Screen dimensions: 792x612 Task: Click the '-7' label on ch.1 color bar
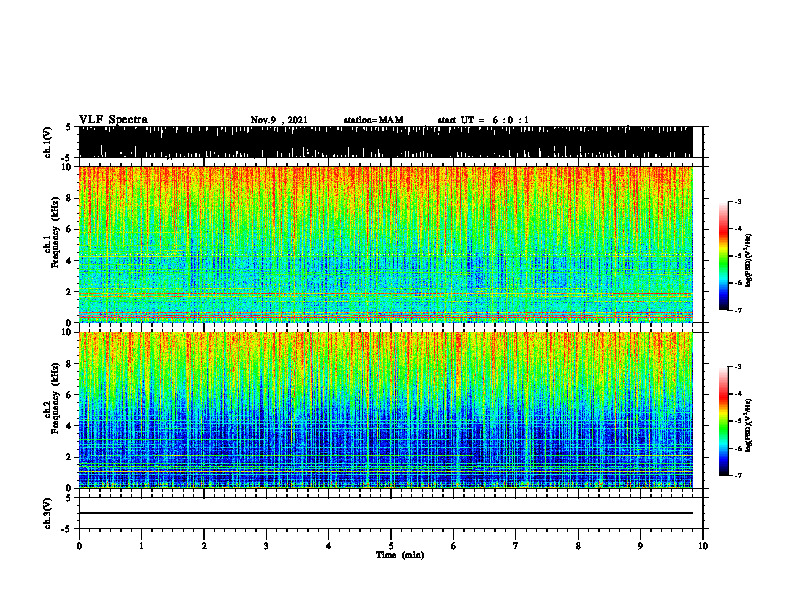737,310
